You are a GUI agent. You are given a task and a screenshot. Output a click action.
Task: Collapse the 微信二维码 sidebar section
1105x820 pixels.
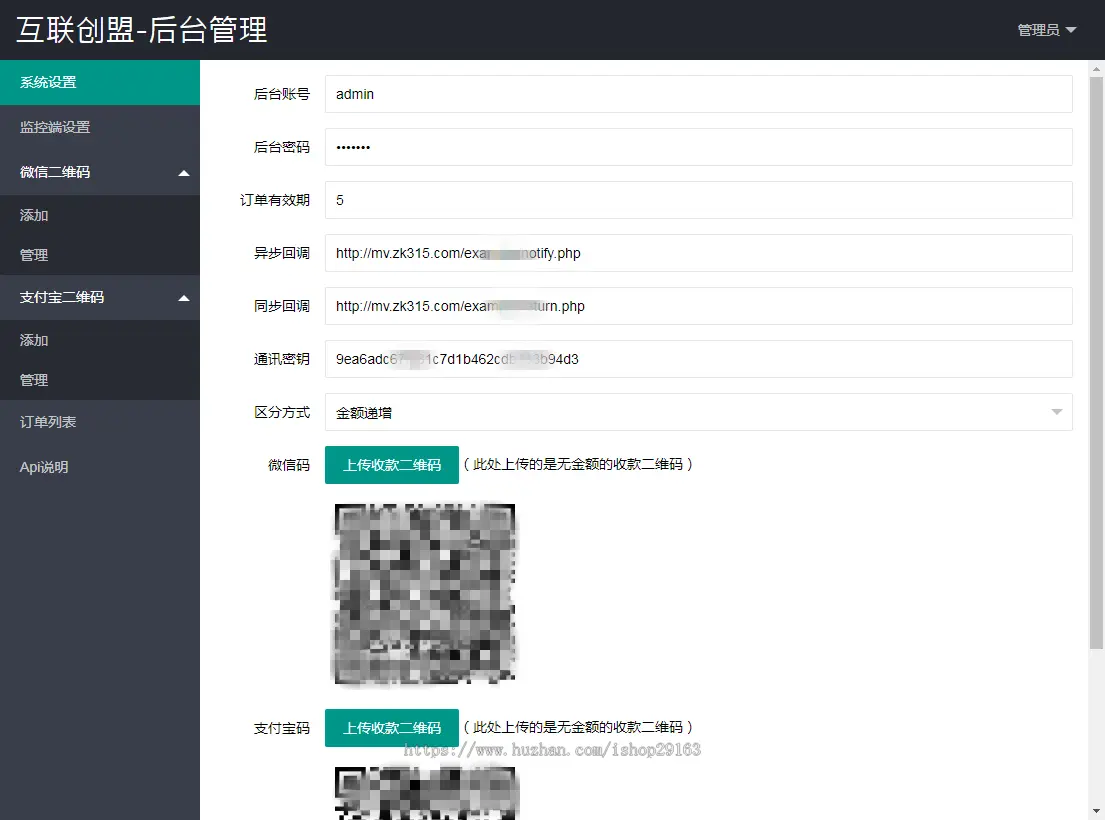tap(99, 173)
